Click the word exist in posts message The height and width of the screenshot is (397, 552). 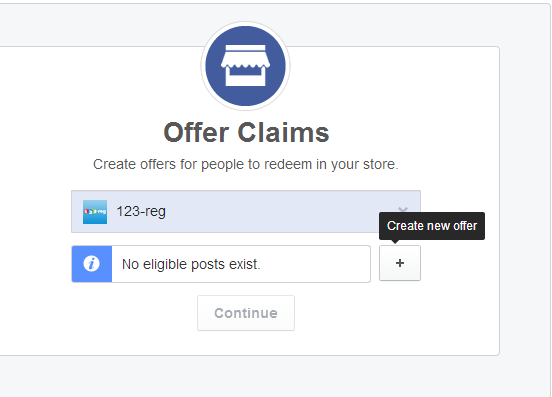[244, 264]
